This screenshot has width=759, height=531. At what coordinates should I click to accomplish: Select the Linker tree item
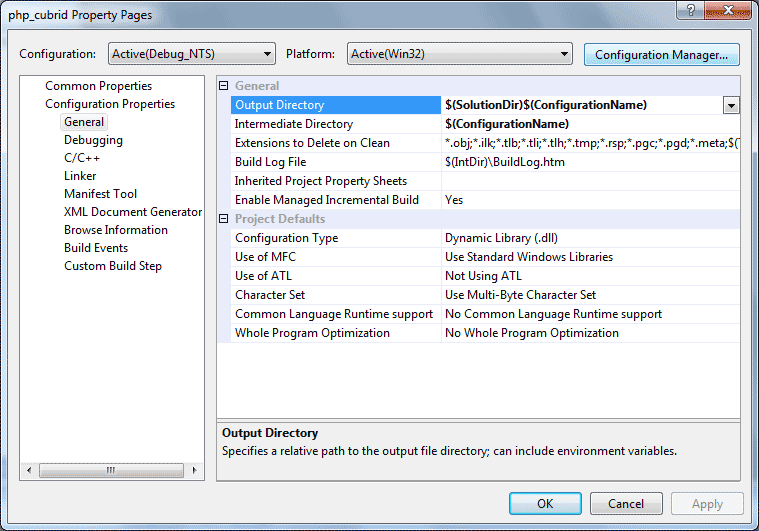pos(80,176)
